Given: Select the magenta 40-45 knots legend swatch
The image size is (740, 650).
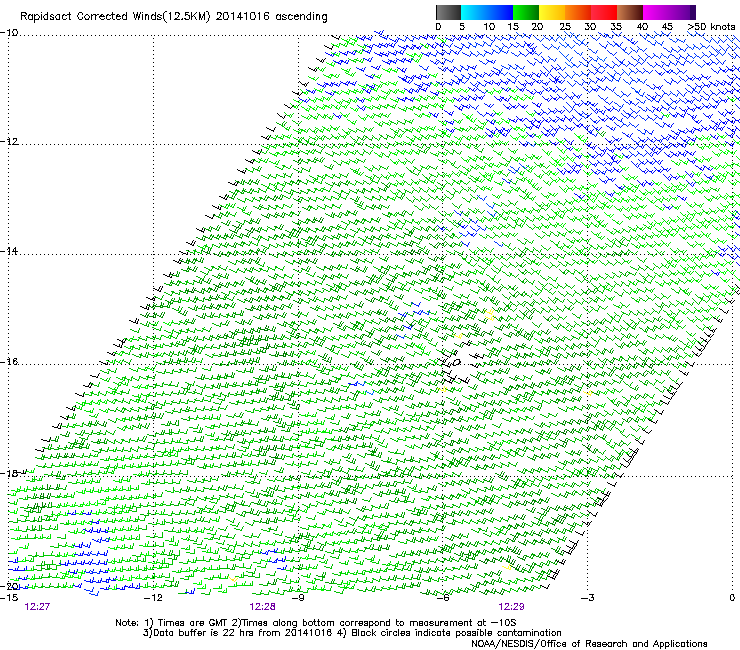Looking at the screenshot, I should point(656,12).
